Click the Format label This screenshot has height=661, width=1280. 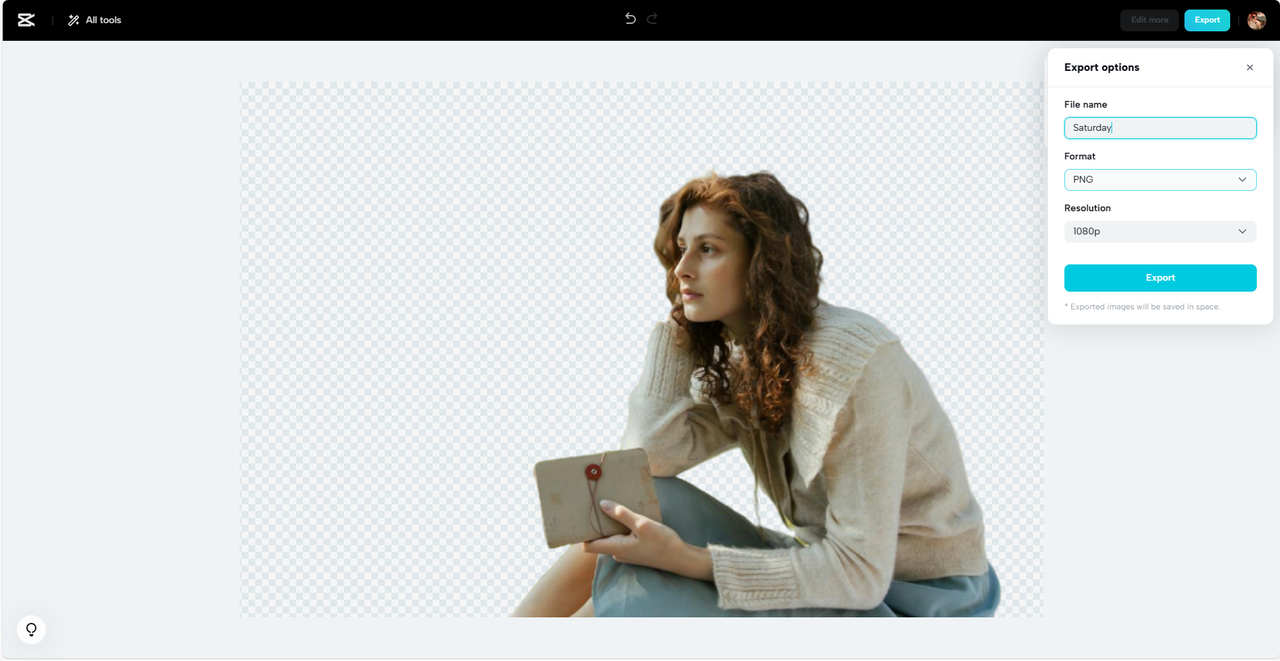pyautogui.click(x=1080, y=157)
